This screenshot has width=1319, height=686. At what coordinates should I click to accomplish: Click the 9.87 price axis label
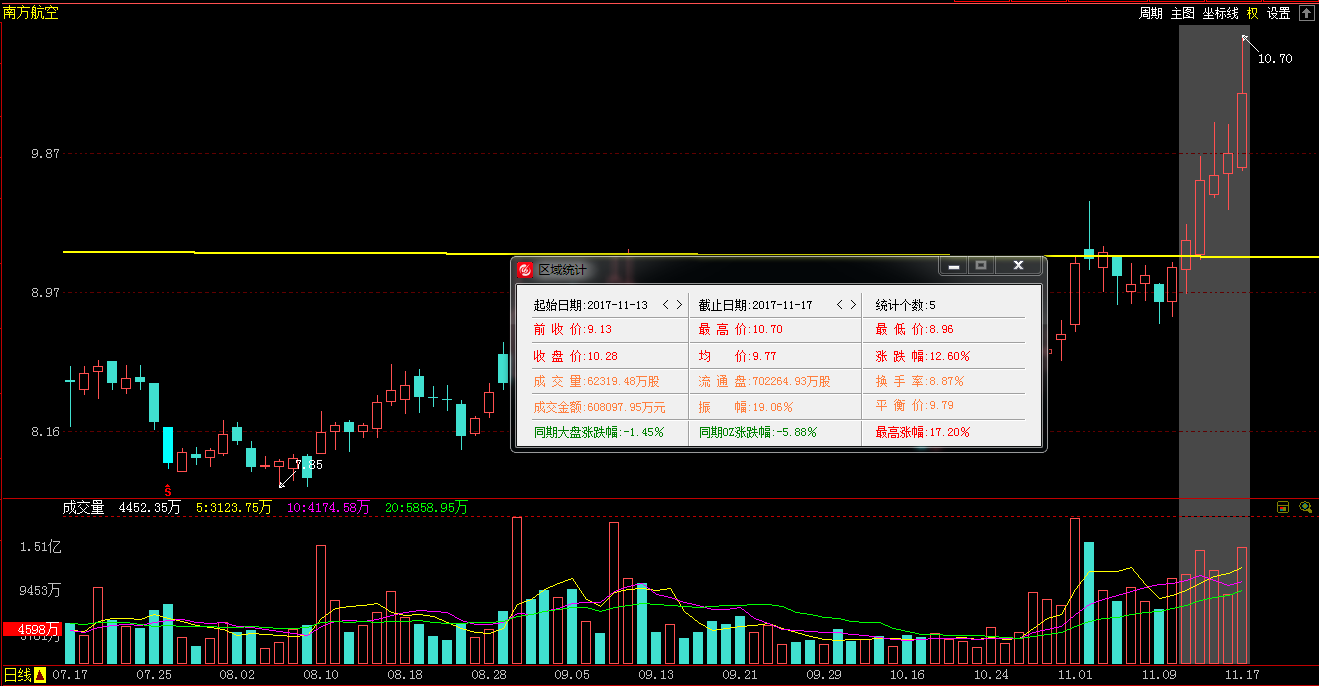46,154
